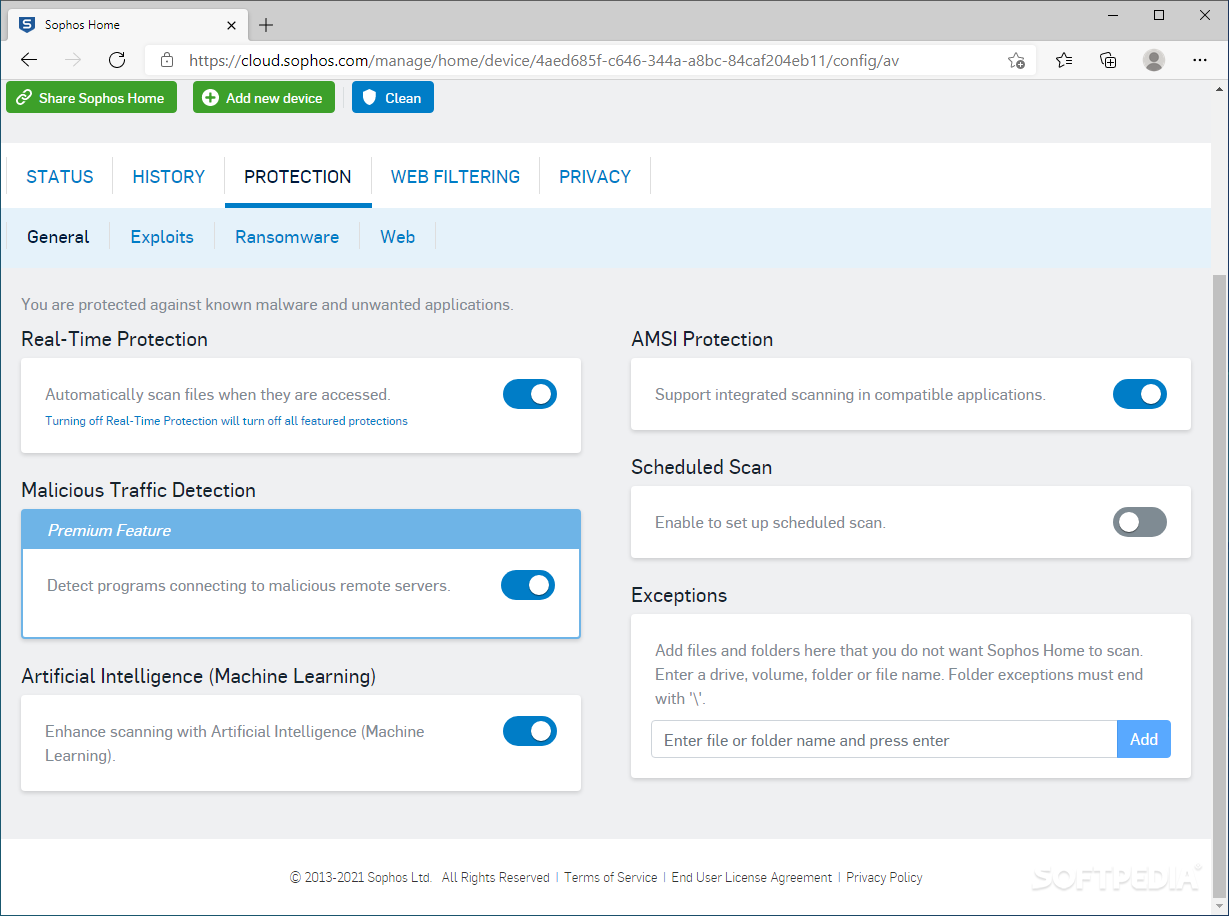Viewport: 1229px width, 916px height.
Task: Add page to favorites star icon
Action: click(x=1016, y=60)
